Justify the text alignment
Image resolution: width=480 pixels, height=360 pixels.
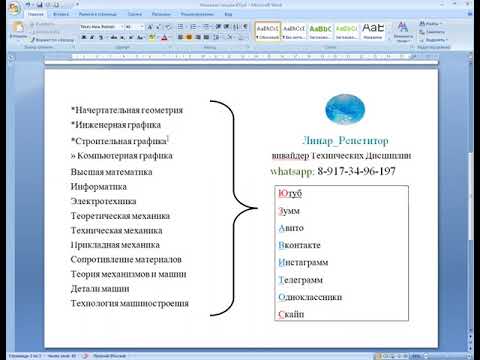click(206, 37)
